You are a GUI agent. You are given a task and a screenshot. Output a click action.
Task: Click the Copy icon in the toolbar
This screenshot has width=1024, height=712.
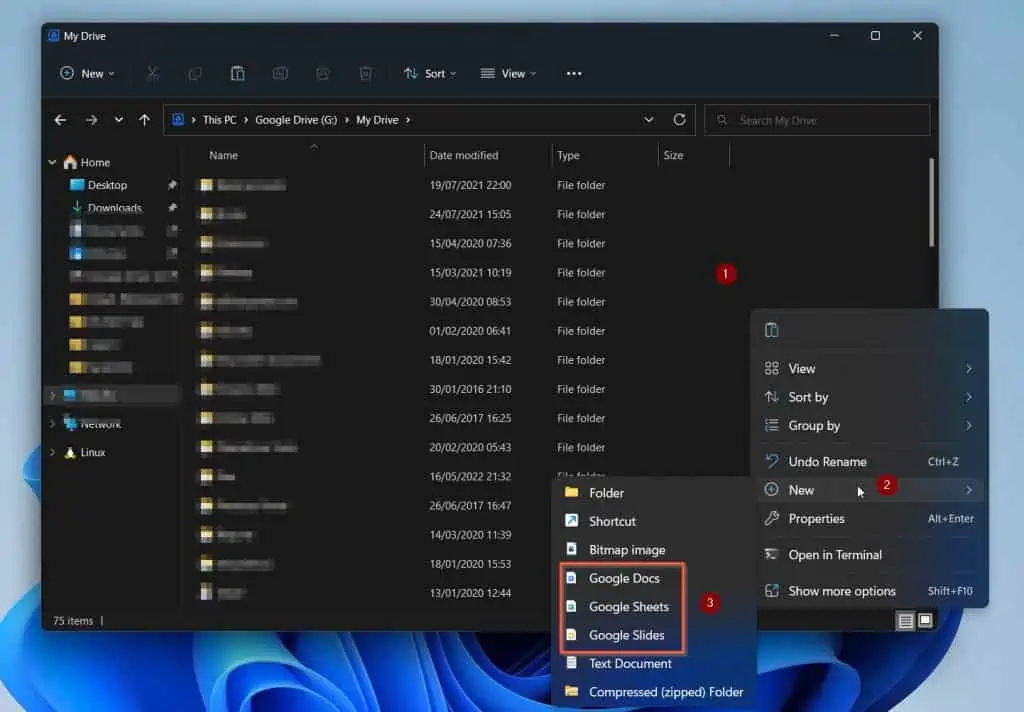point(195,73)
